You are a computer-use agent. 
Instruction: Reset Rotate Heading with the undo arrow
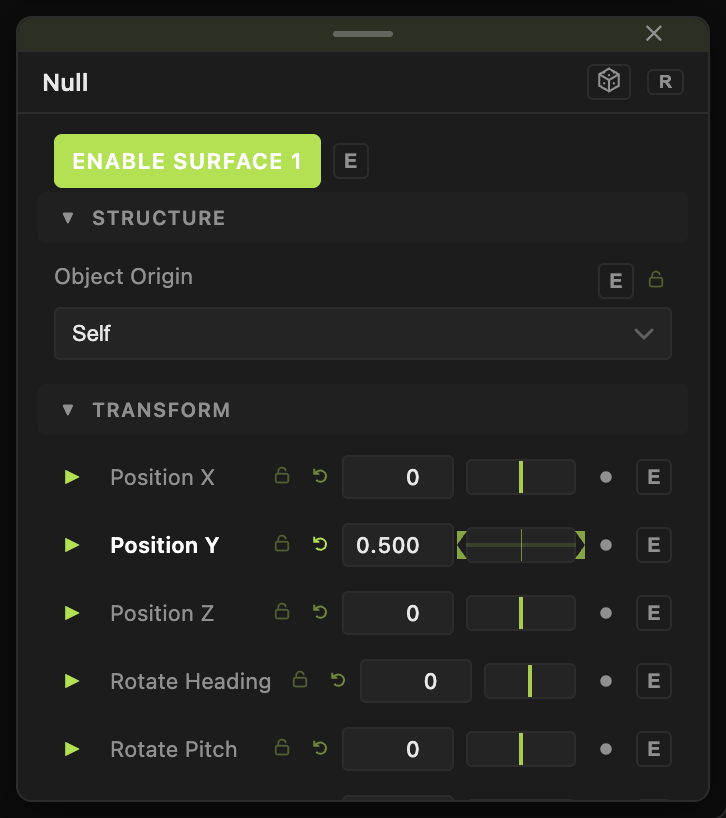coord(338,680)
